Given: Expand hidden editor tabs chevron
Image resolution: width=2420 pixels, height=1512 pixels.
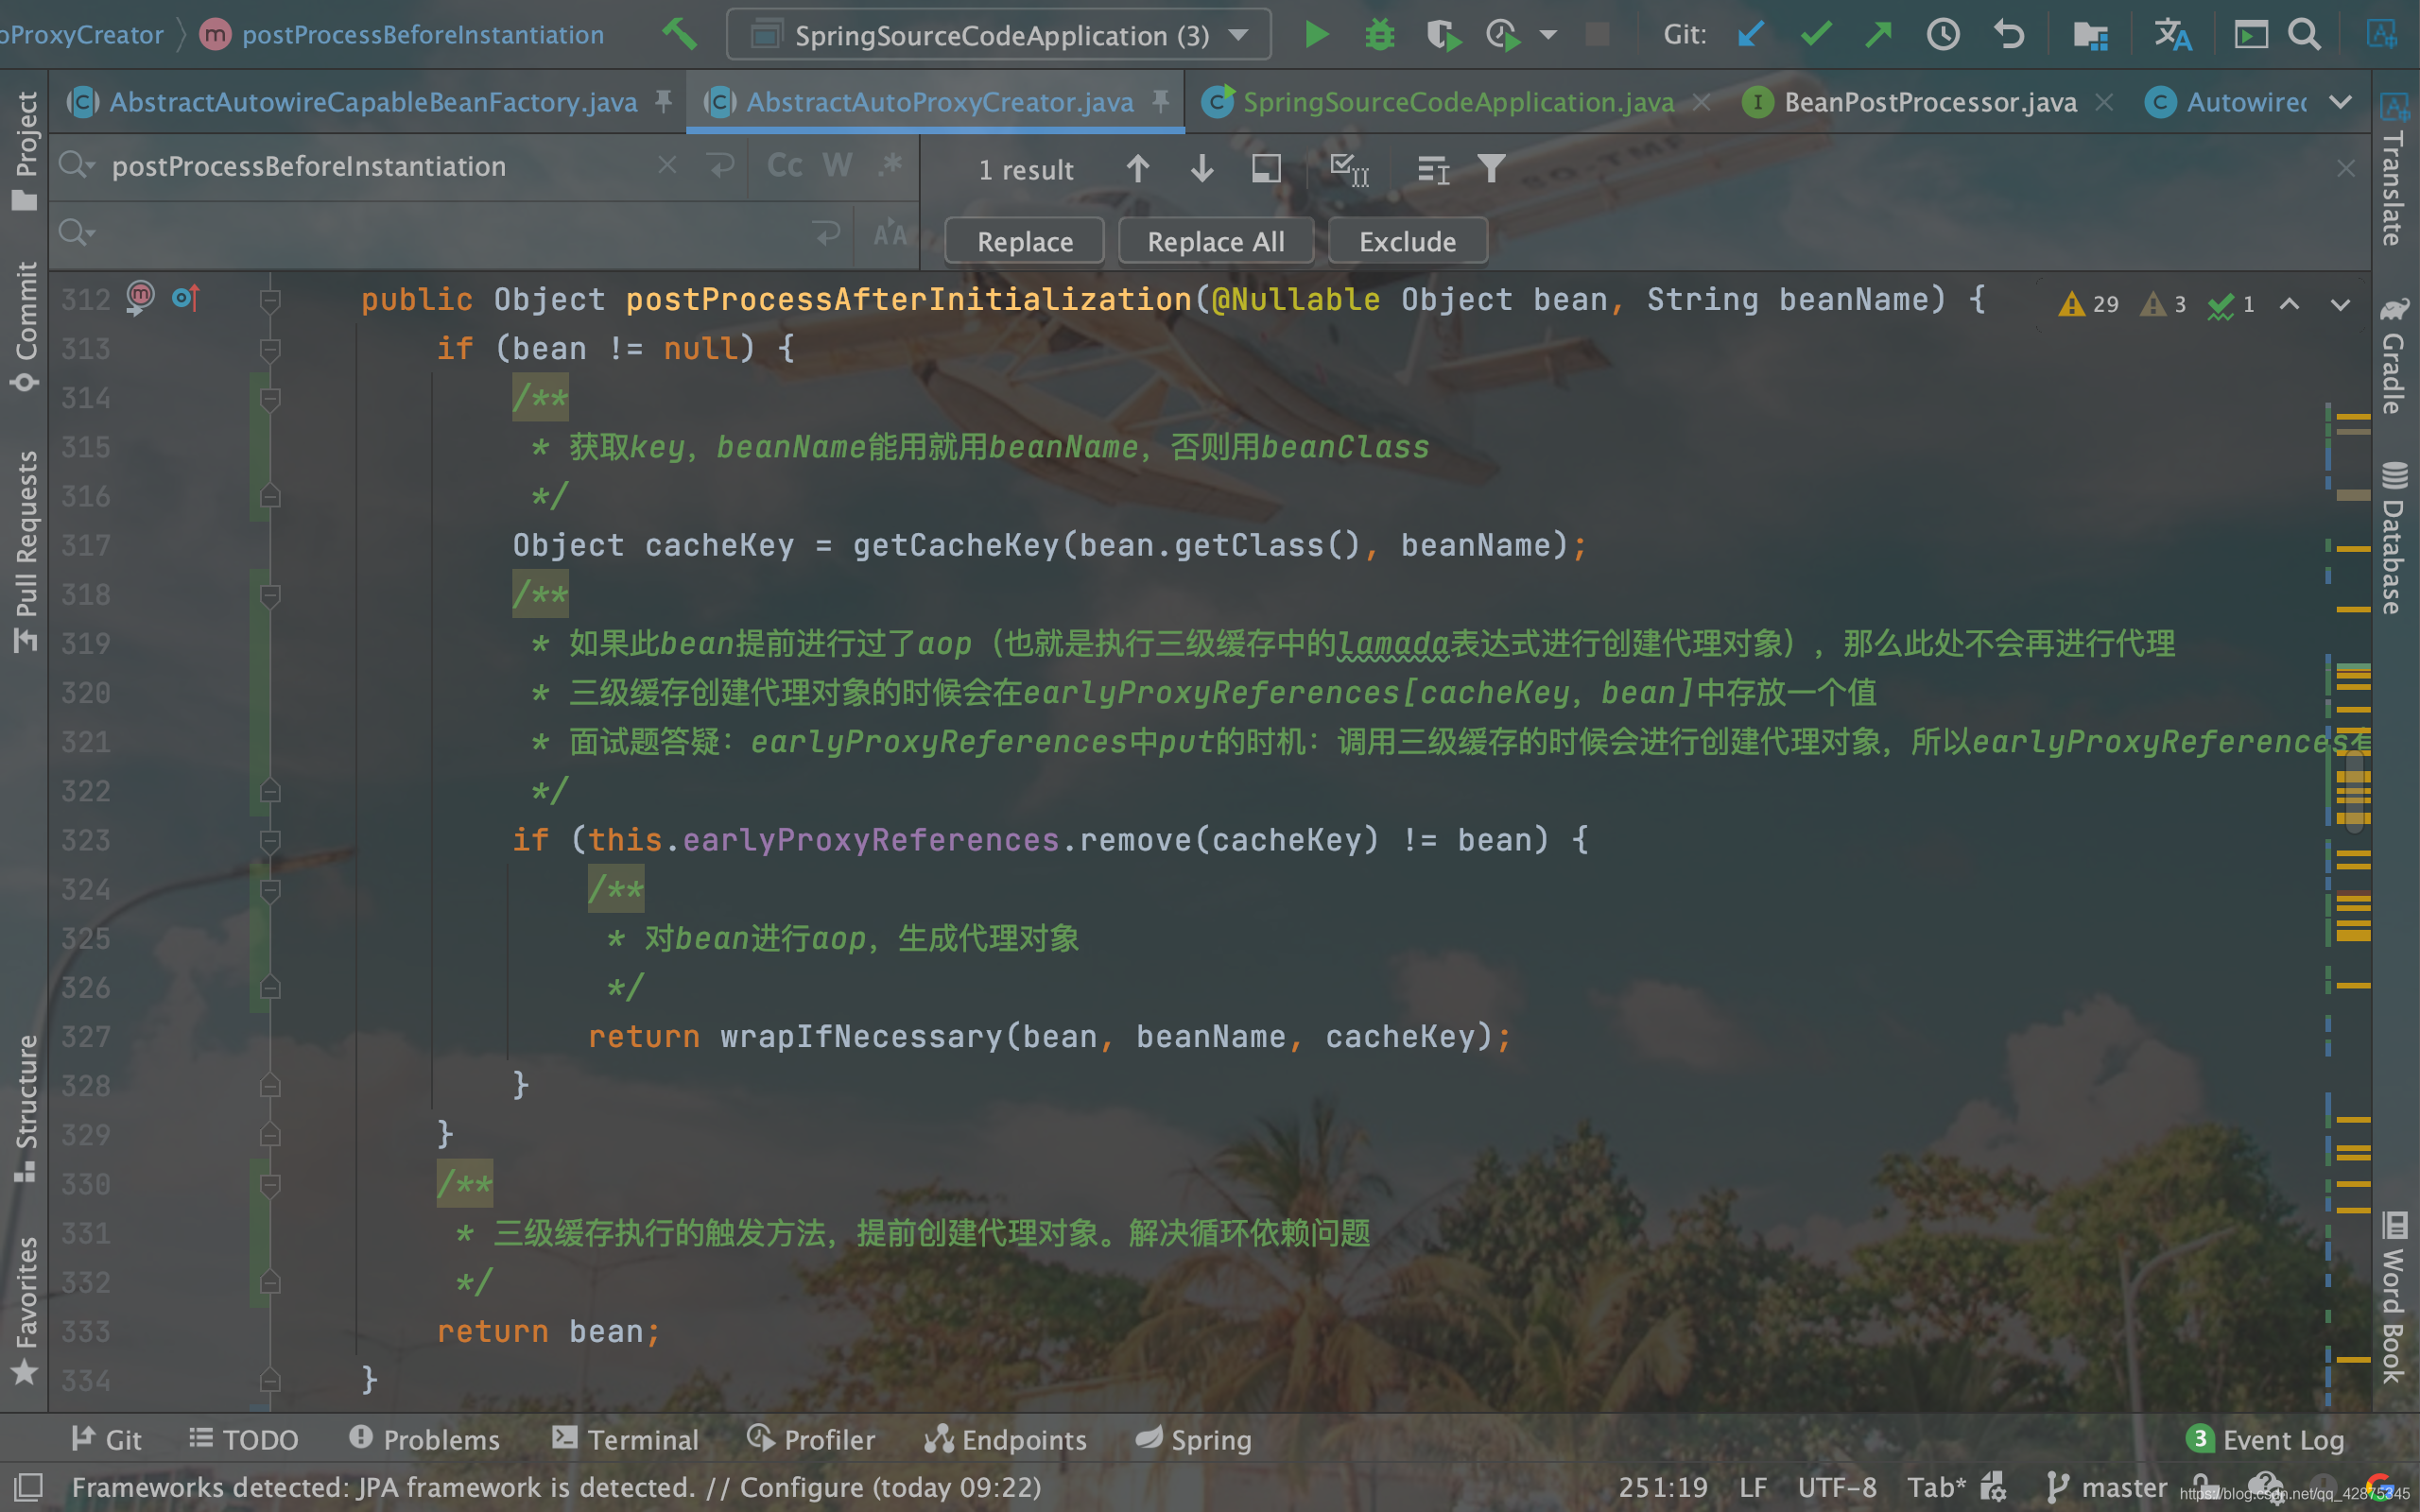Looking at the screenshot, I should coord(2340,102).
